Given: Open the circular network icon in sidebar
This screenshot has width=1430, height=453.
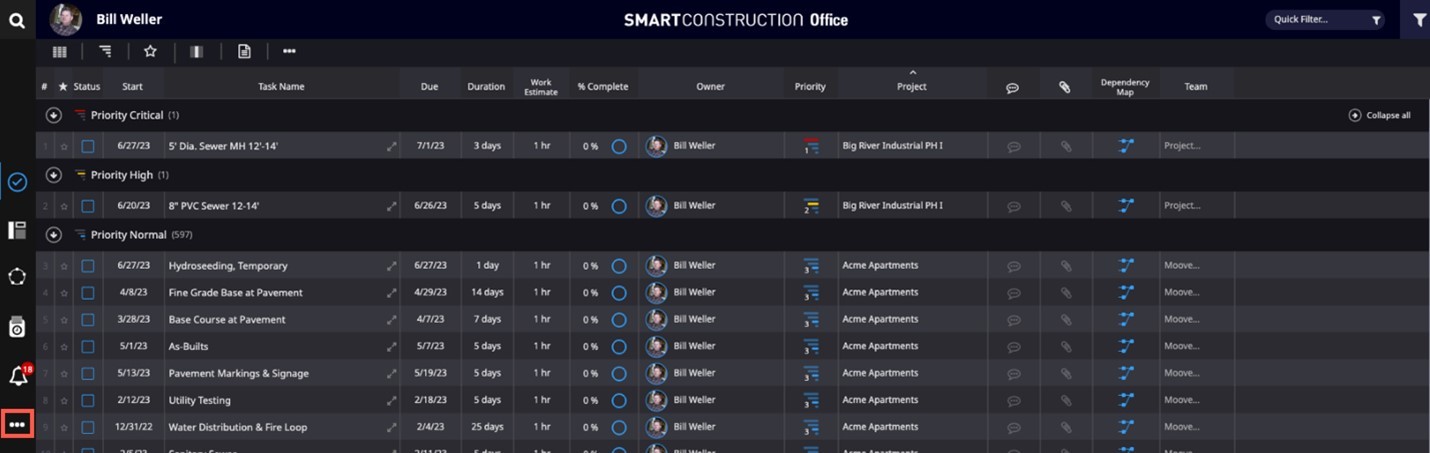Looking at the screenshot, I should pyautogui.click(x=17, y=277).
